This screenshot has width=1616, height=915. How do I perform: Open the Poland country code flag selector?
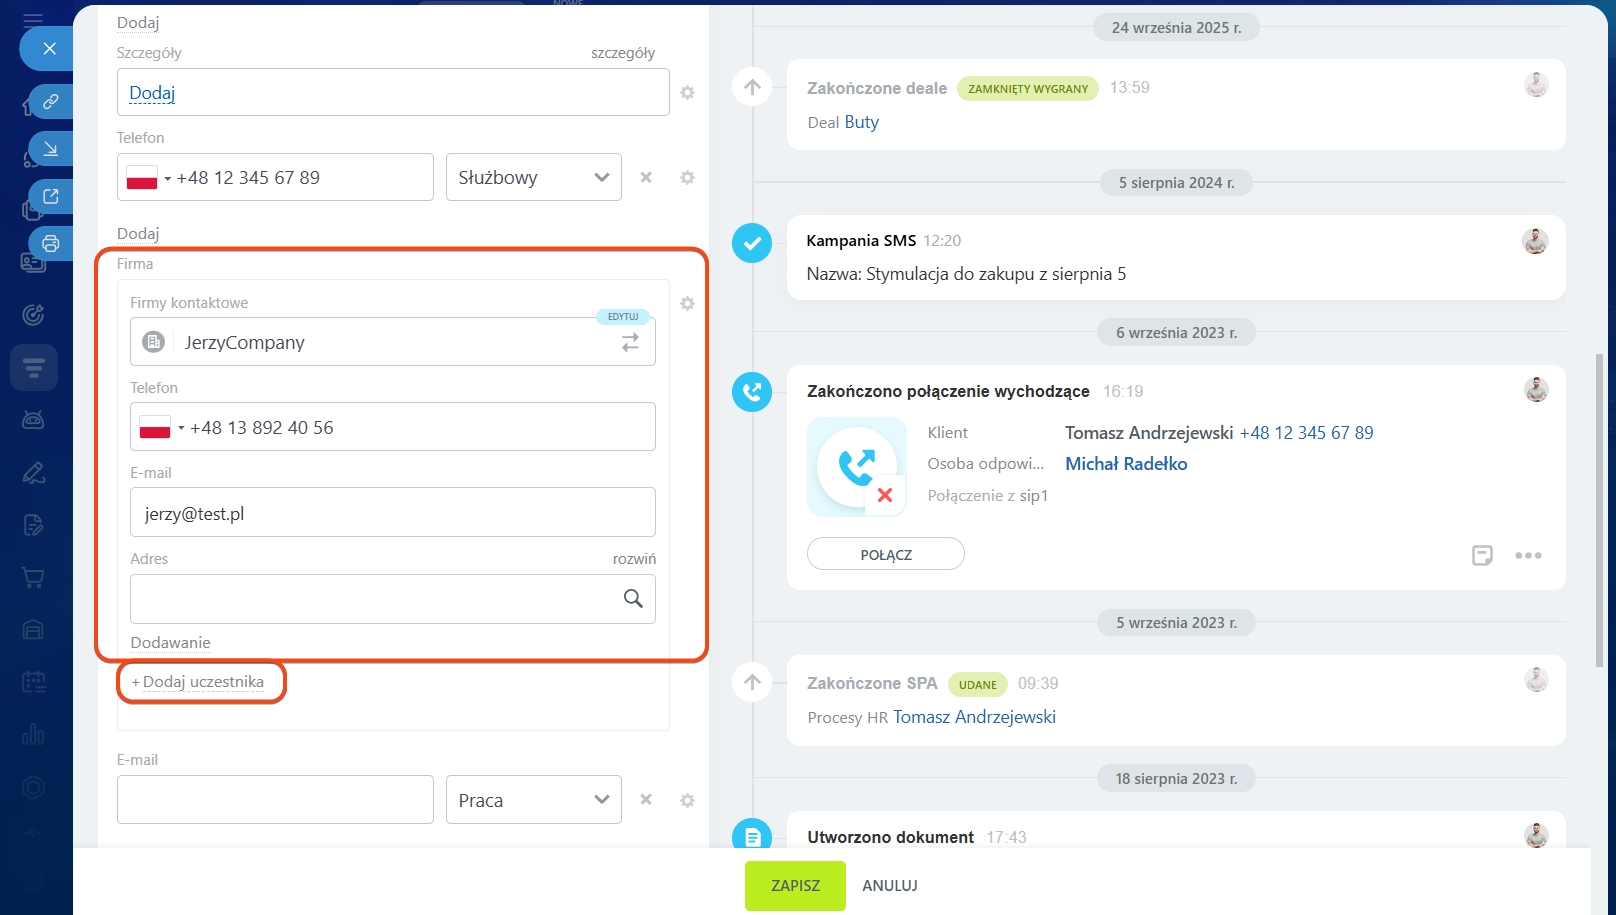click(148, 178)
